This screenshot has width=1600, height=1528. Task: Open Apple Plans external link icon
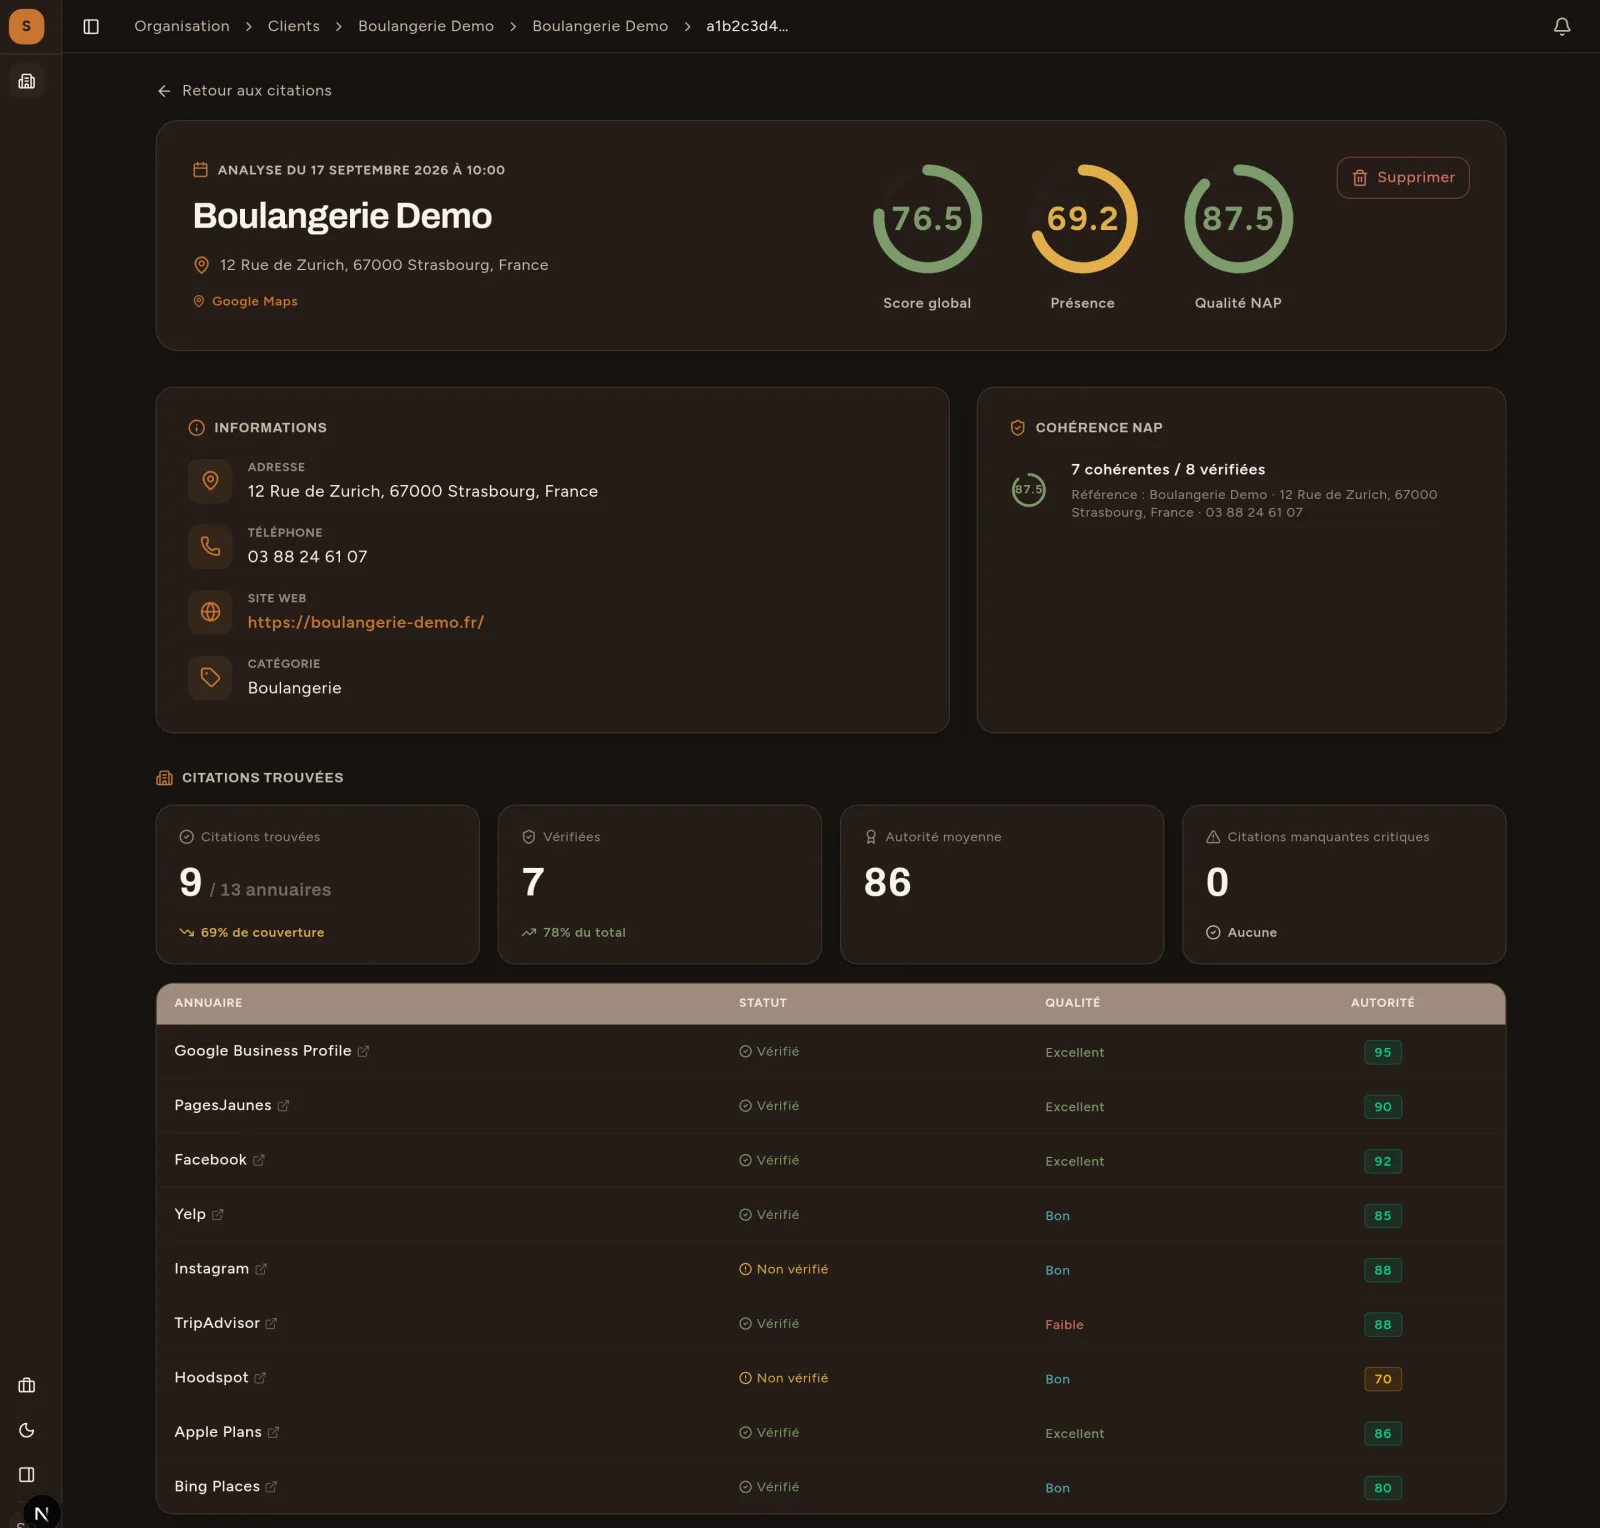coord(273,1433)
